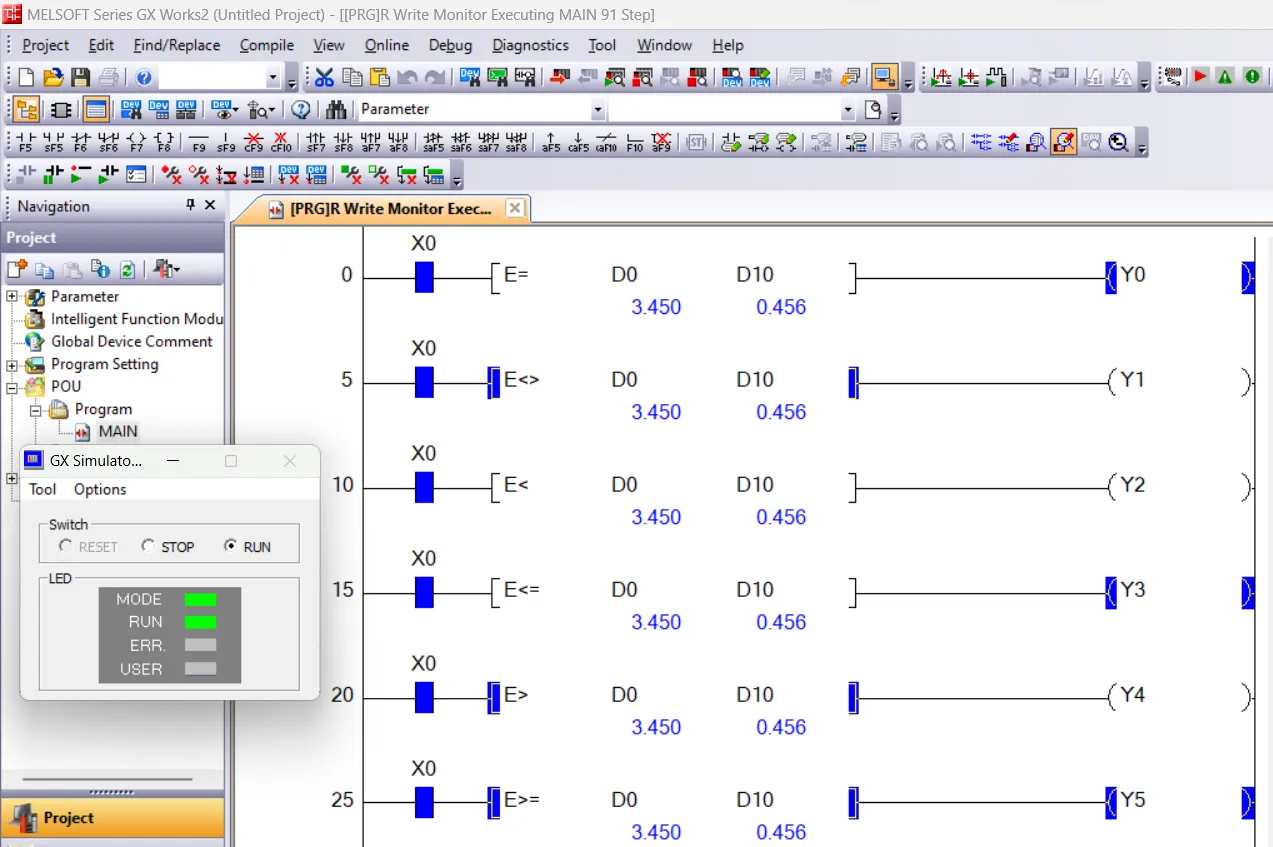Collapse the POU tree node
This screenshot has width=1273, height=847.
(x=12, y=387)
